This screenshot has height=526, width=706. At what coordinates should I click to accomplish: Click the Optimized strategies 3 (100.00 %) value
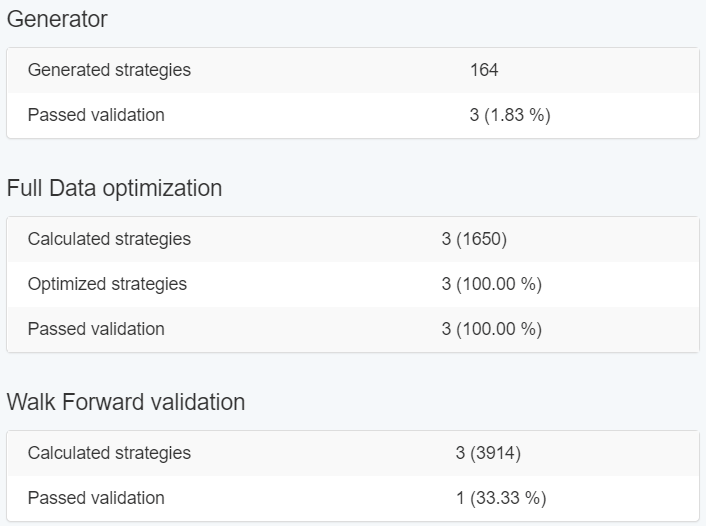pyautogui.click(x=491, y=284)
